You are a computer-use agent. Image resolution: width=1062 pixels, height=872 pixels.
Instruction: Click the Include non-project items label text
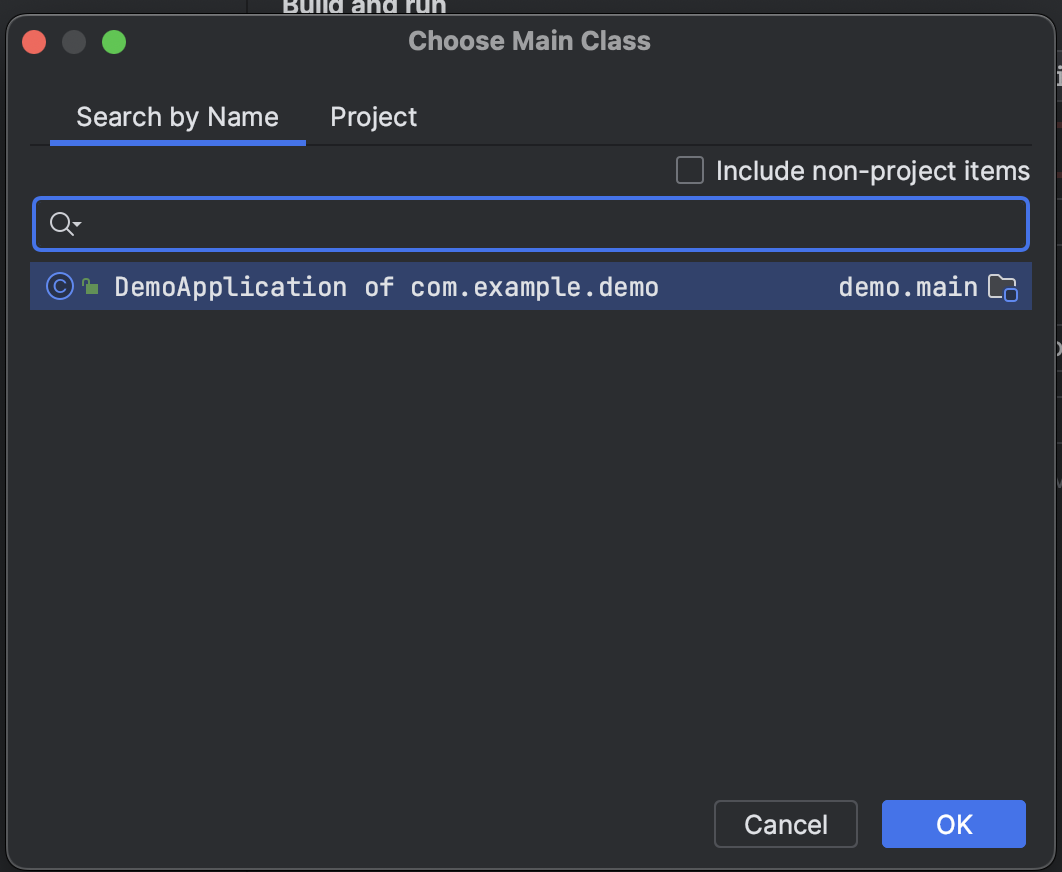pos(872,171)
